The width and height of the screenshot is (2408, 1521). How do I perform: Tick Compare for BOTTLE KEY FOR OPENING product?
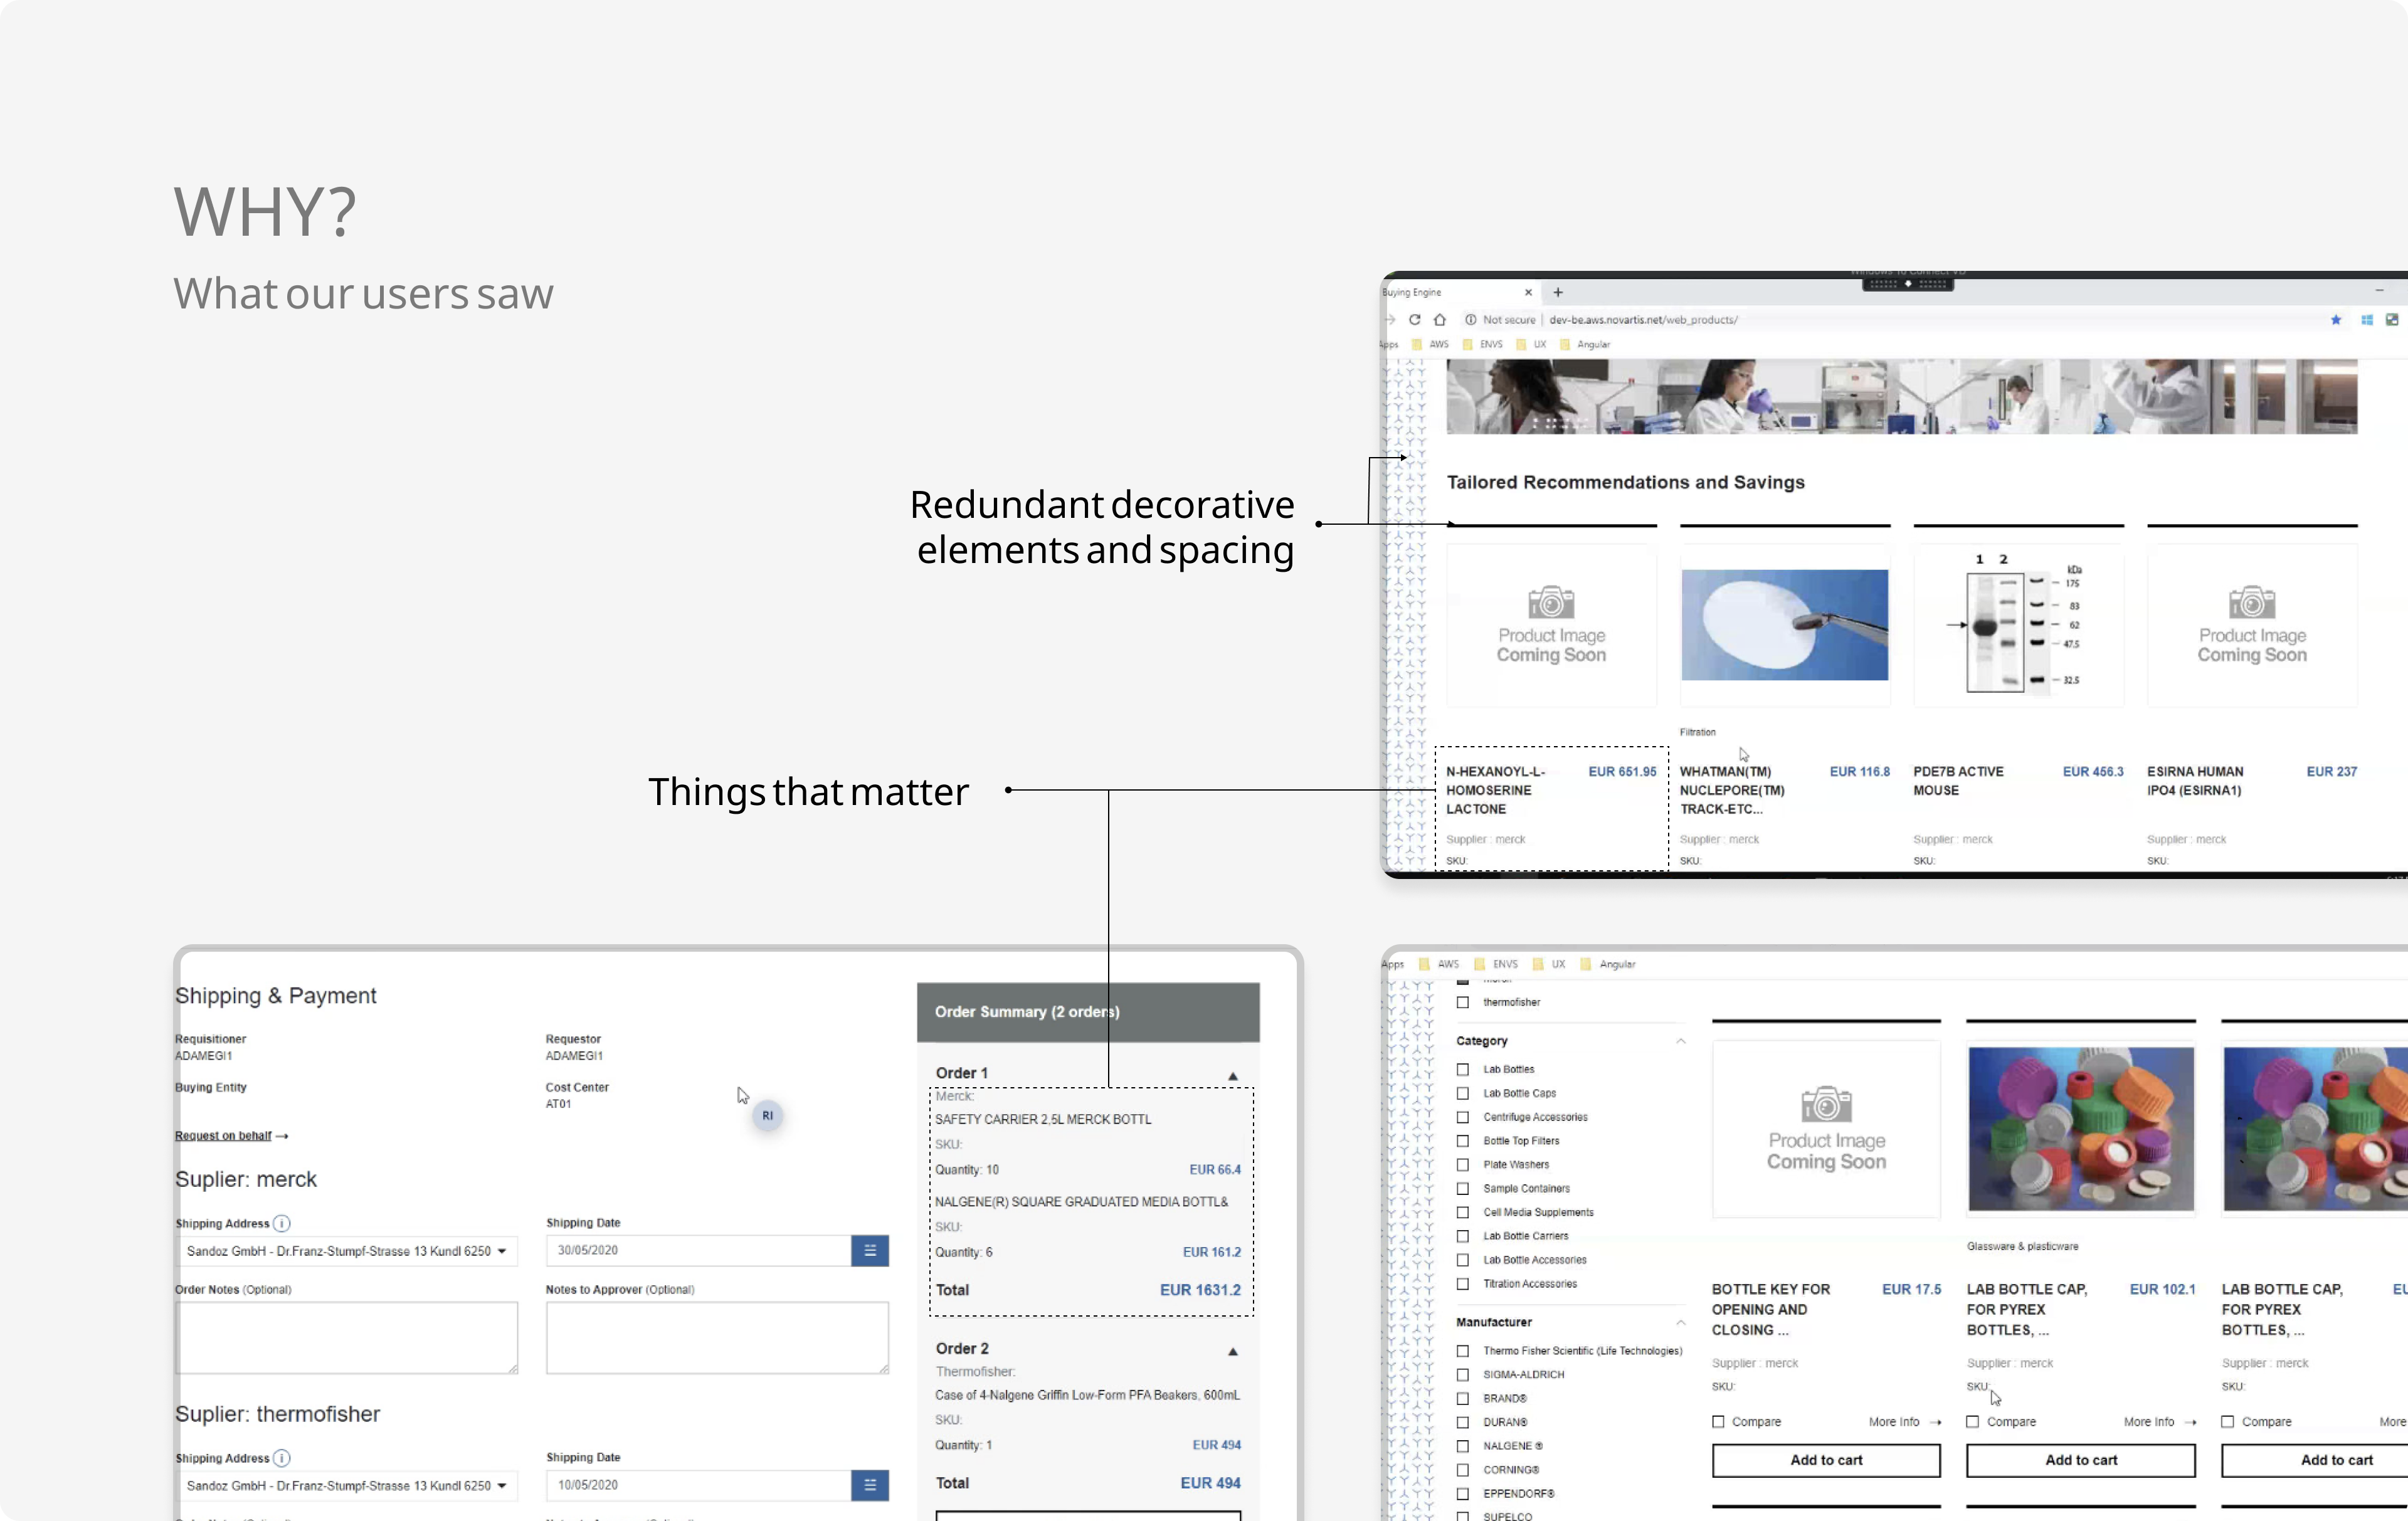[1718, 1422]
